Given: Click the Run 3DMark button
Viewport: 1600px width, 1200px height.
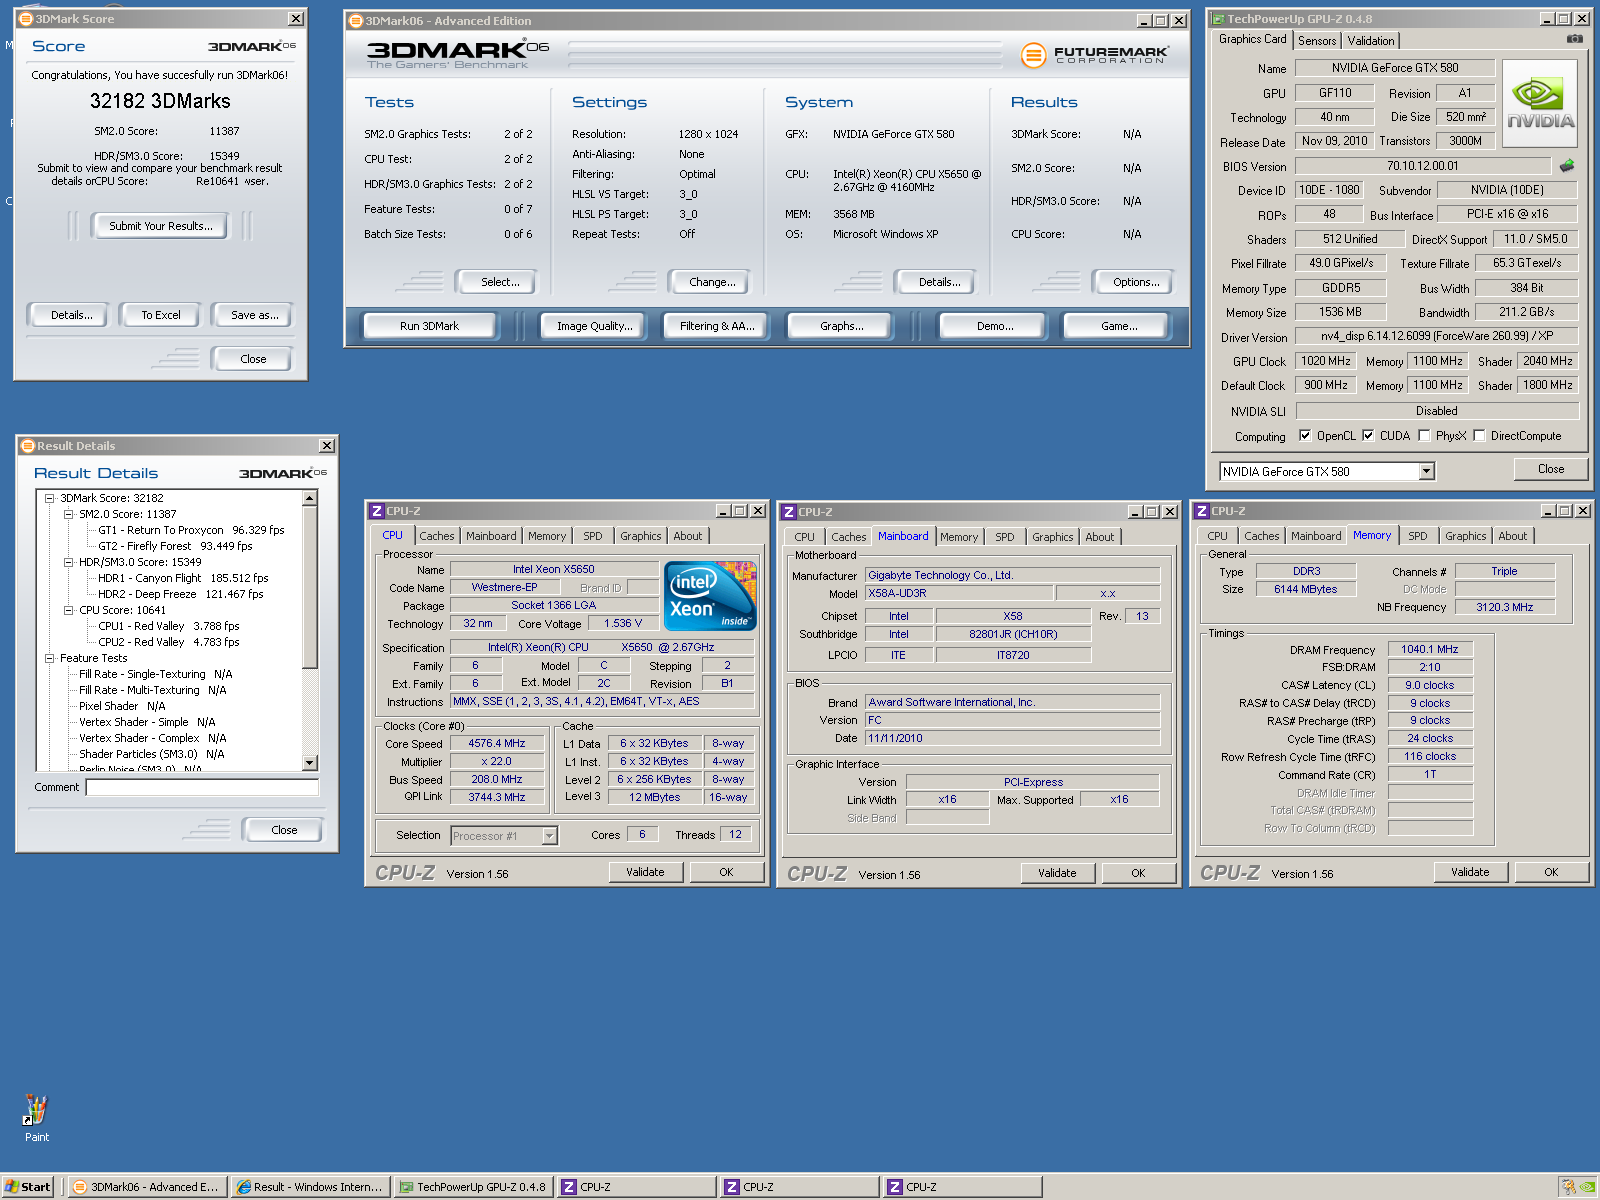Looking at the screenshot, I should [429, 326].
